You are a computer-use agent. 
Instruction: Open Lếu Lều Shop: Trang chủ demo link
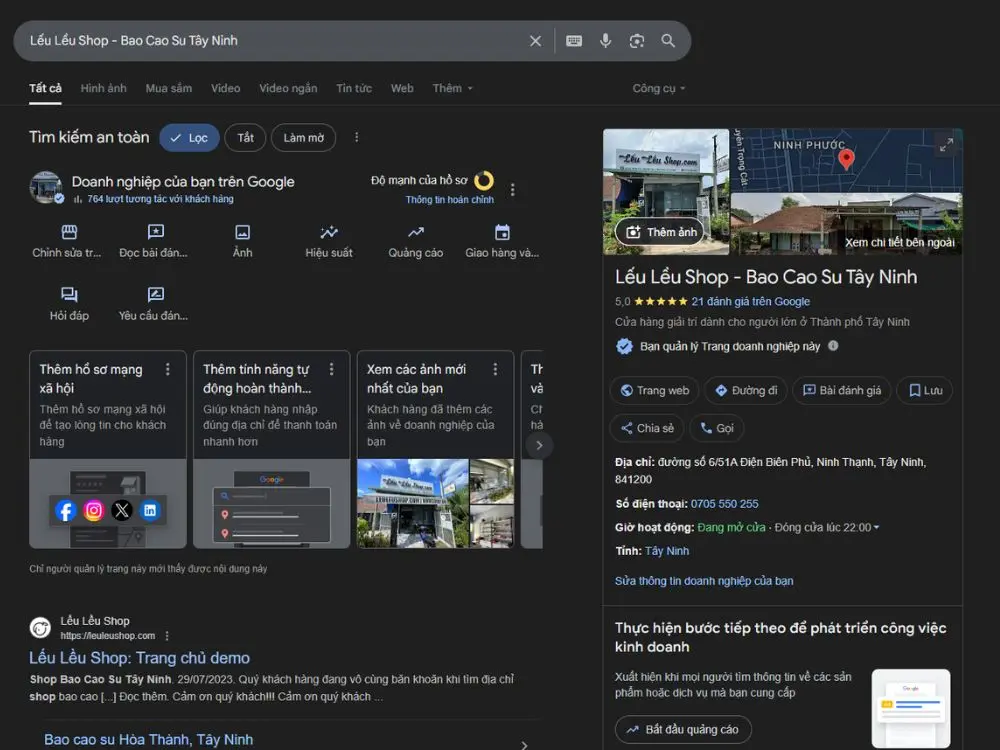click(x=139, y=658)
